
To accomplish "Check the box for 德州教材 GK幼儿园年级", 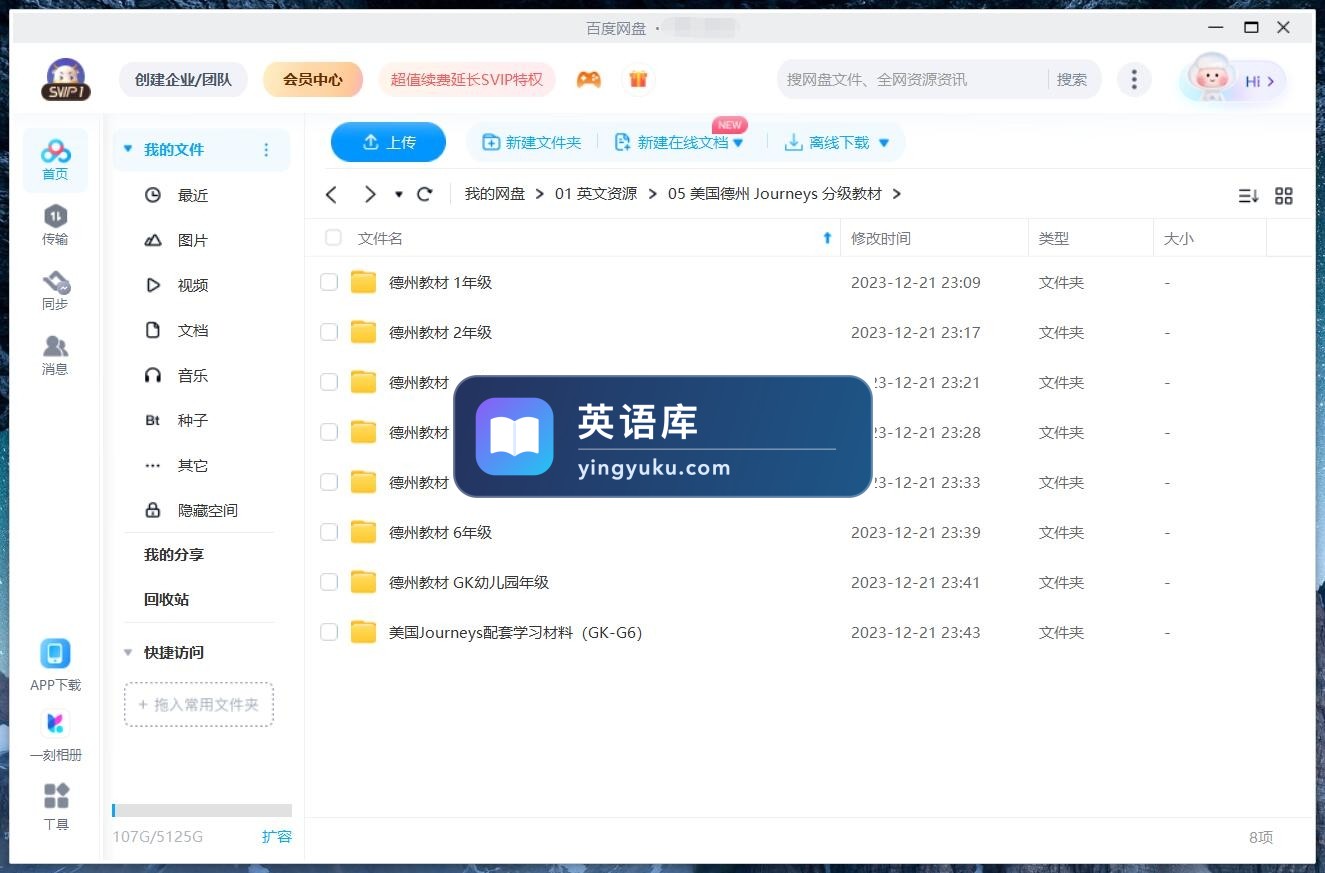I will pos(329,582).
